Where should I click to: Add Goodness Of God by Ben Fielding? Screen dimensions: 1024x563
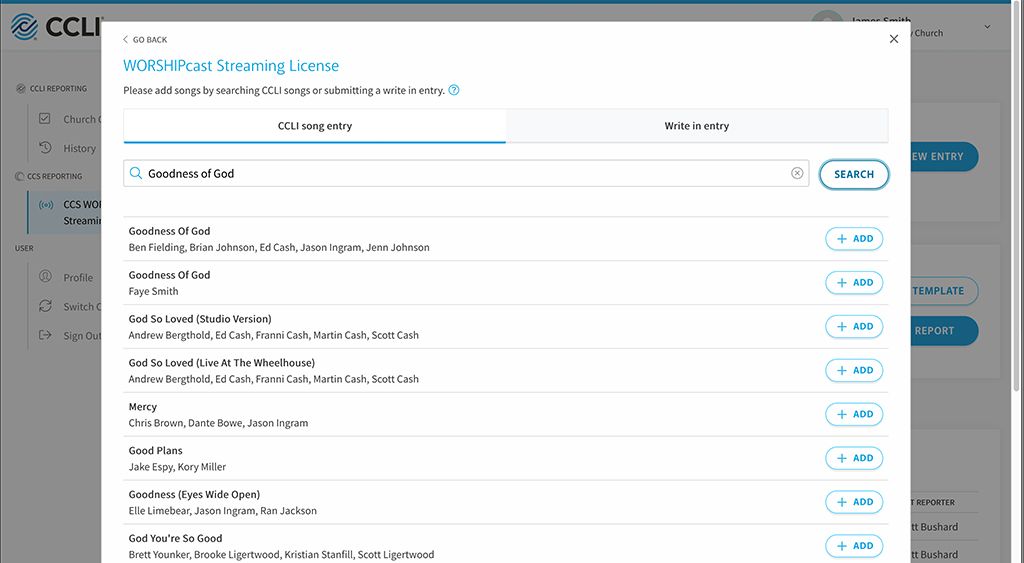[854, 238]
